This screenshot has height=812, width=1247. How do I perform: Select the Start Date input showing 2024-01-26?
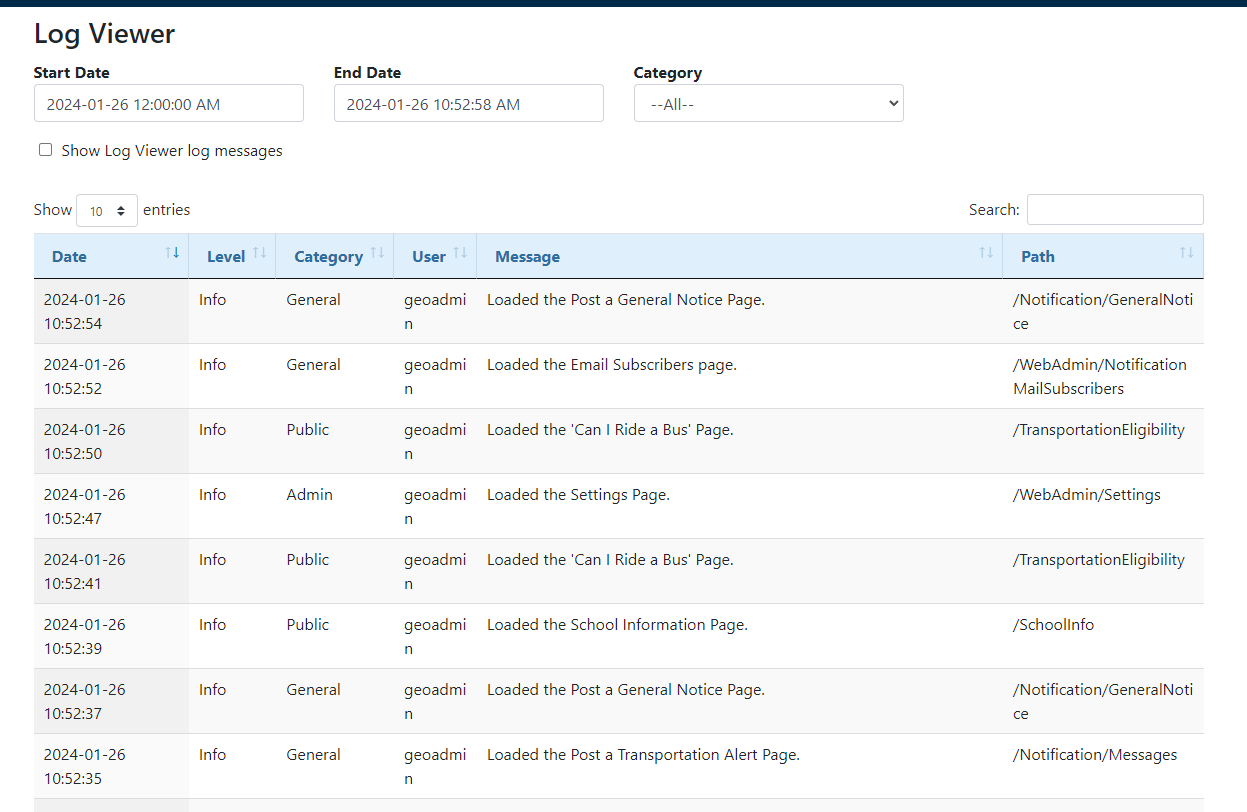(x=168, y=103)
